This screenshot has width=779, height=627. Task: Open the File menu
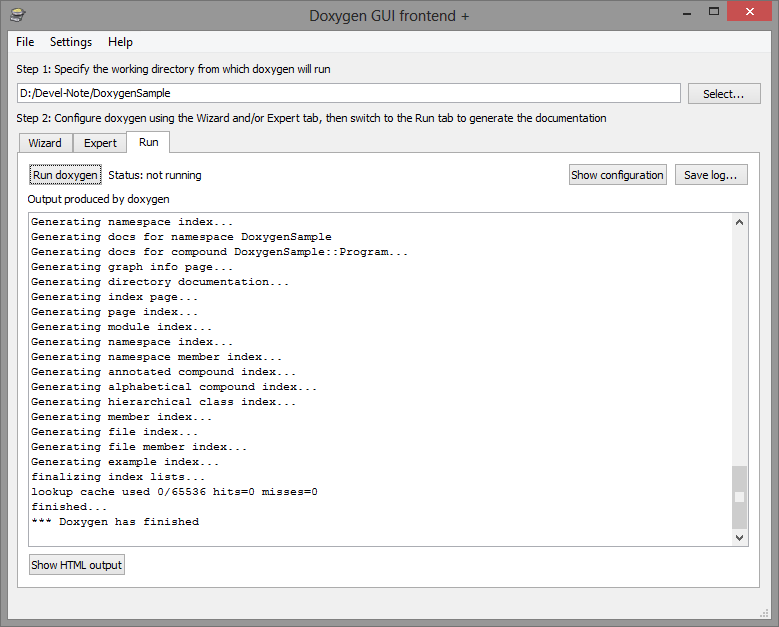coord(25,42)
